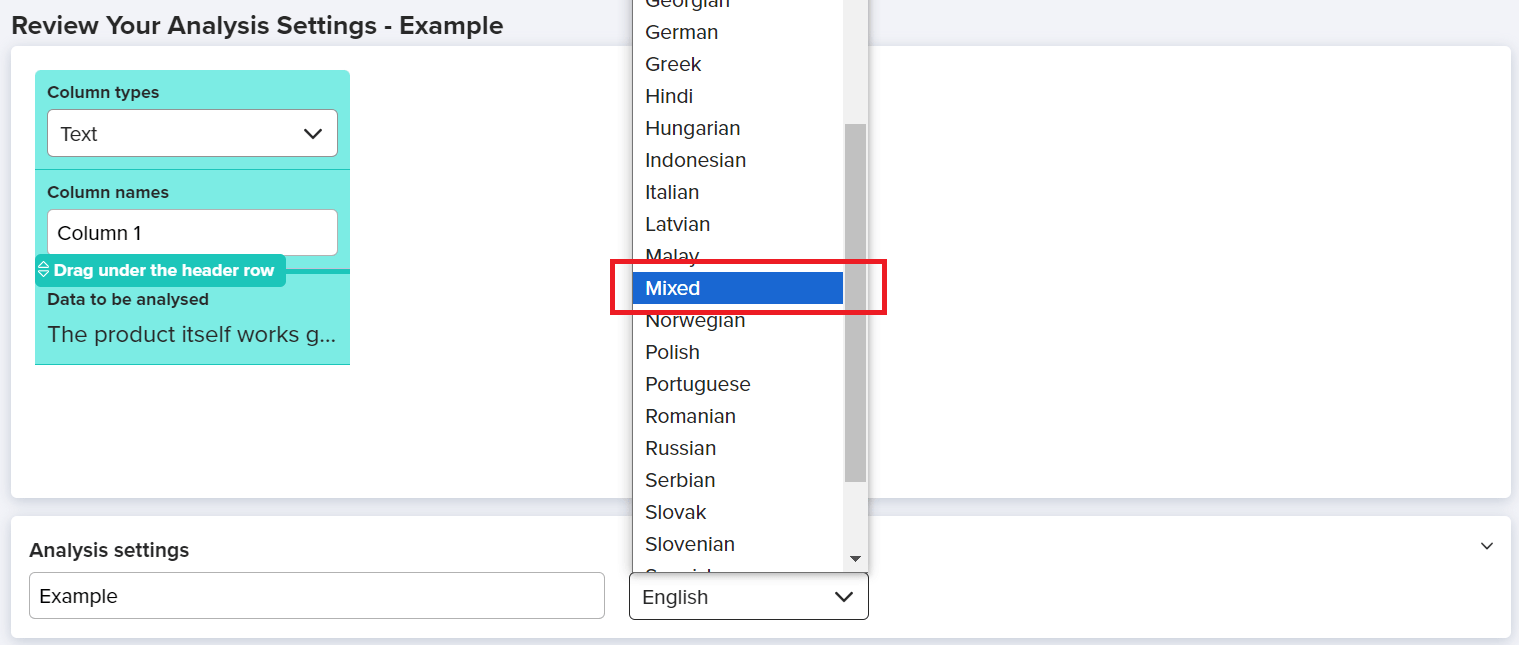
Task: Click the chevron on the Column types dropdown
Action: (312, 133)
